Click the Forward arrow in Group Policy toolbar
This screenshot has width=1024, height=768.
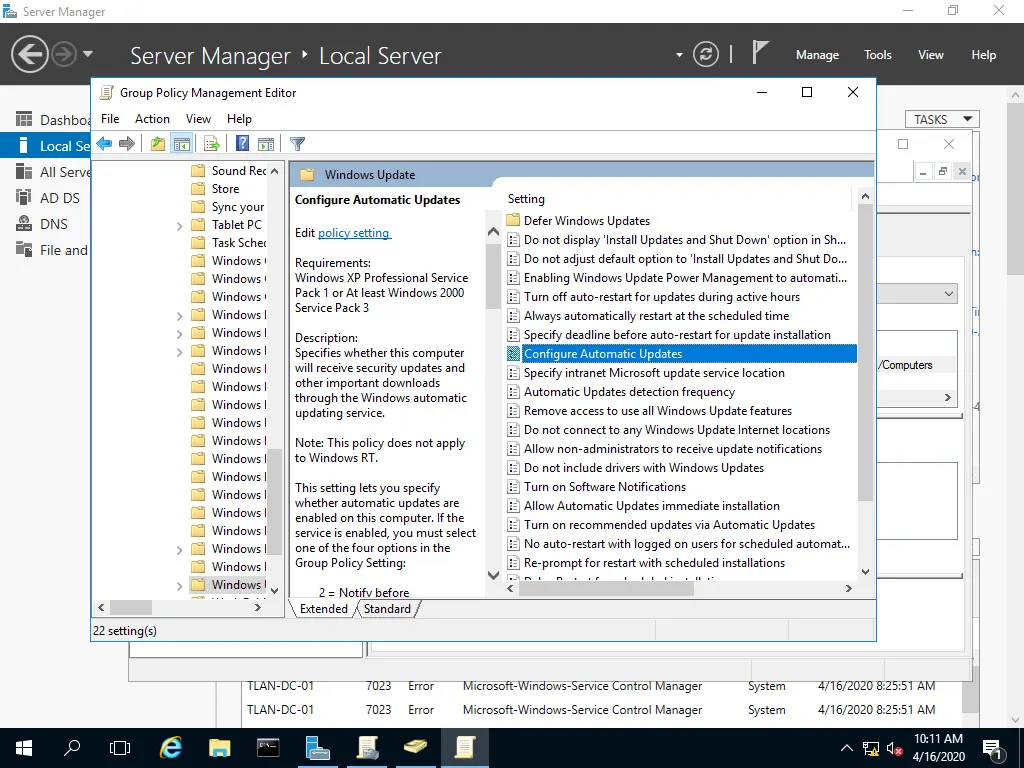point(127,144)
